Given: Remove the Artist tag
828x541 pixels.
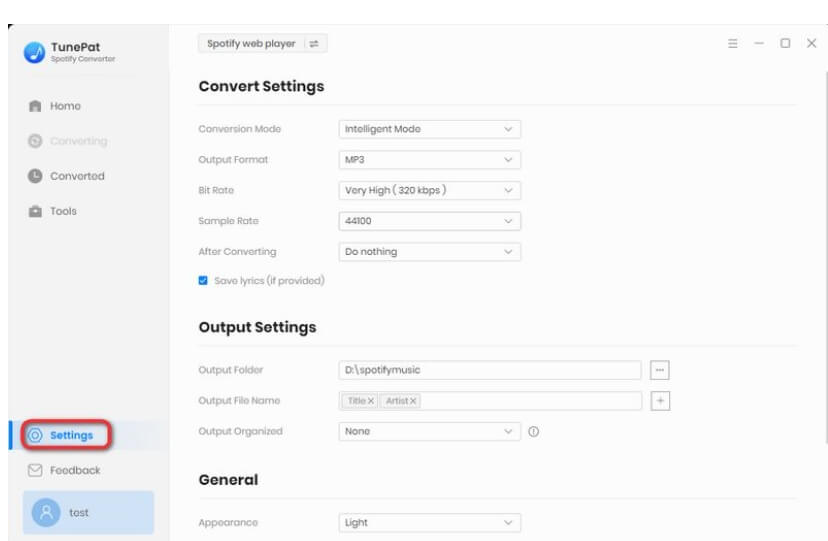Looking at the screenshot, I should (x=413, y=401).
